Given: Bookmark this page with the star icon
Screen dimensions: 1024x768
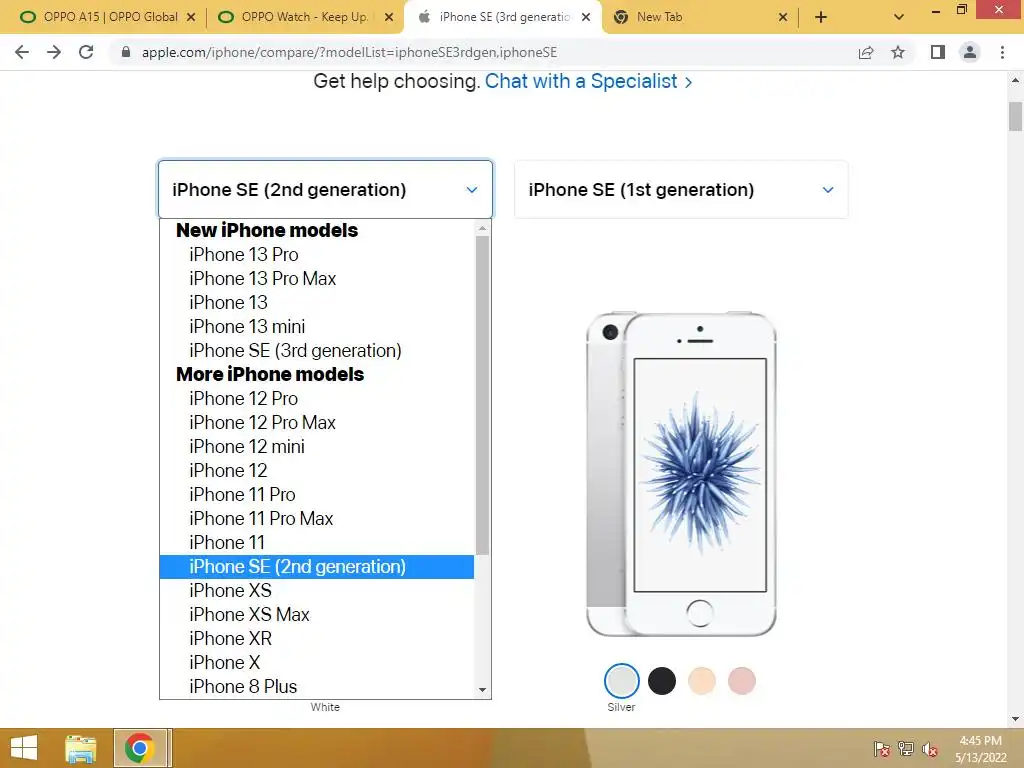Looking at the screenshot, I should point(898,52).
